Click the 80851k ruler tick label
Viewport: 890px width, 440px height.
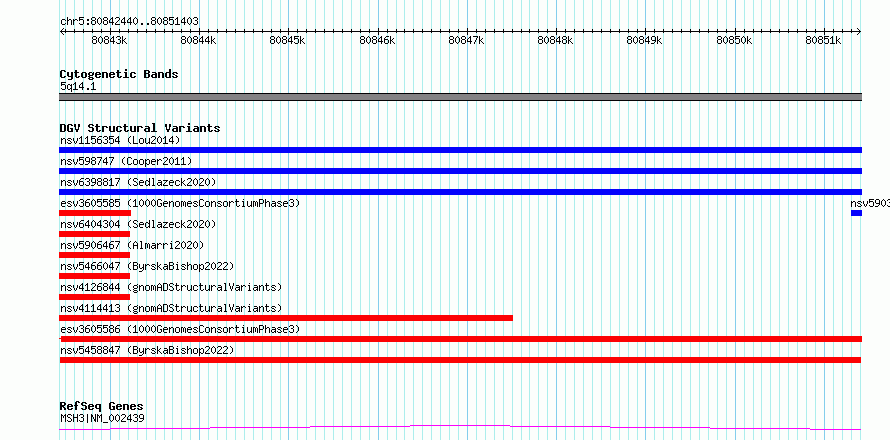coord(824,40)
